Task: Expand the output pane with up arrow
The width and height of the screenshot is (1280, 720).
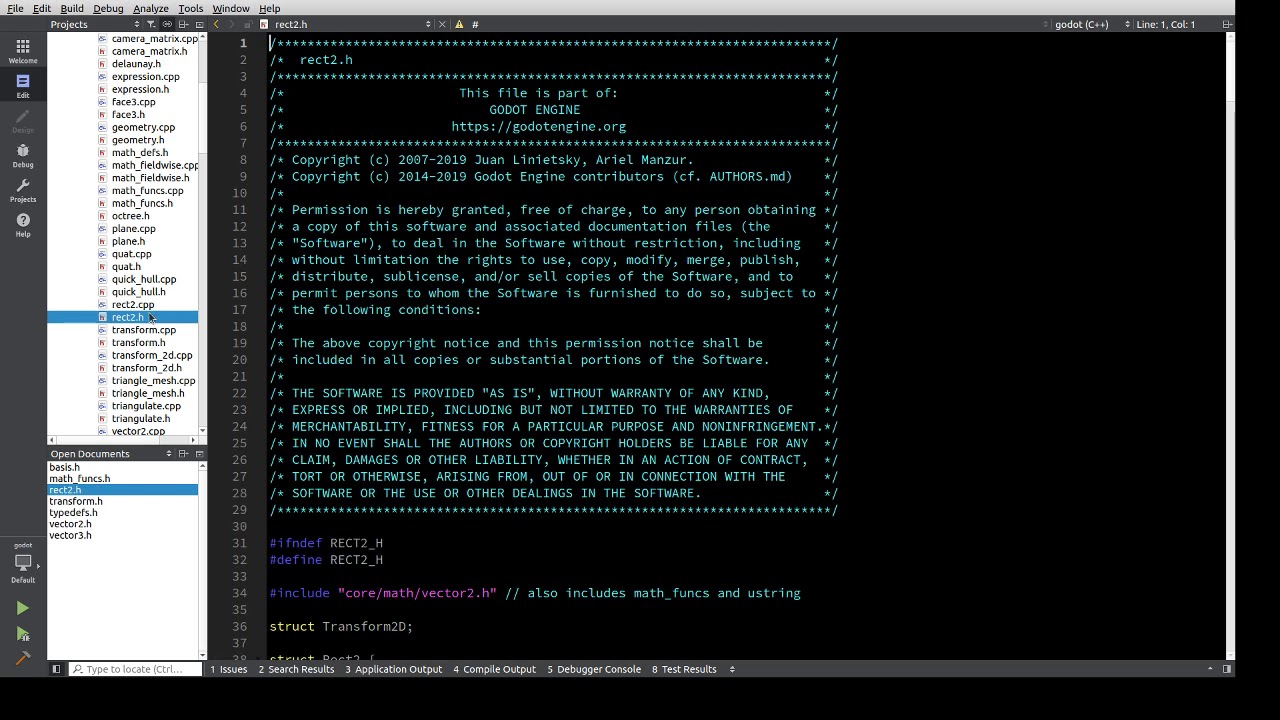Action: (1210, 669)
